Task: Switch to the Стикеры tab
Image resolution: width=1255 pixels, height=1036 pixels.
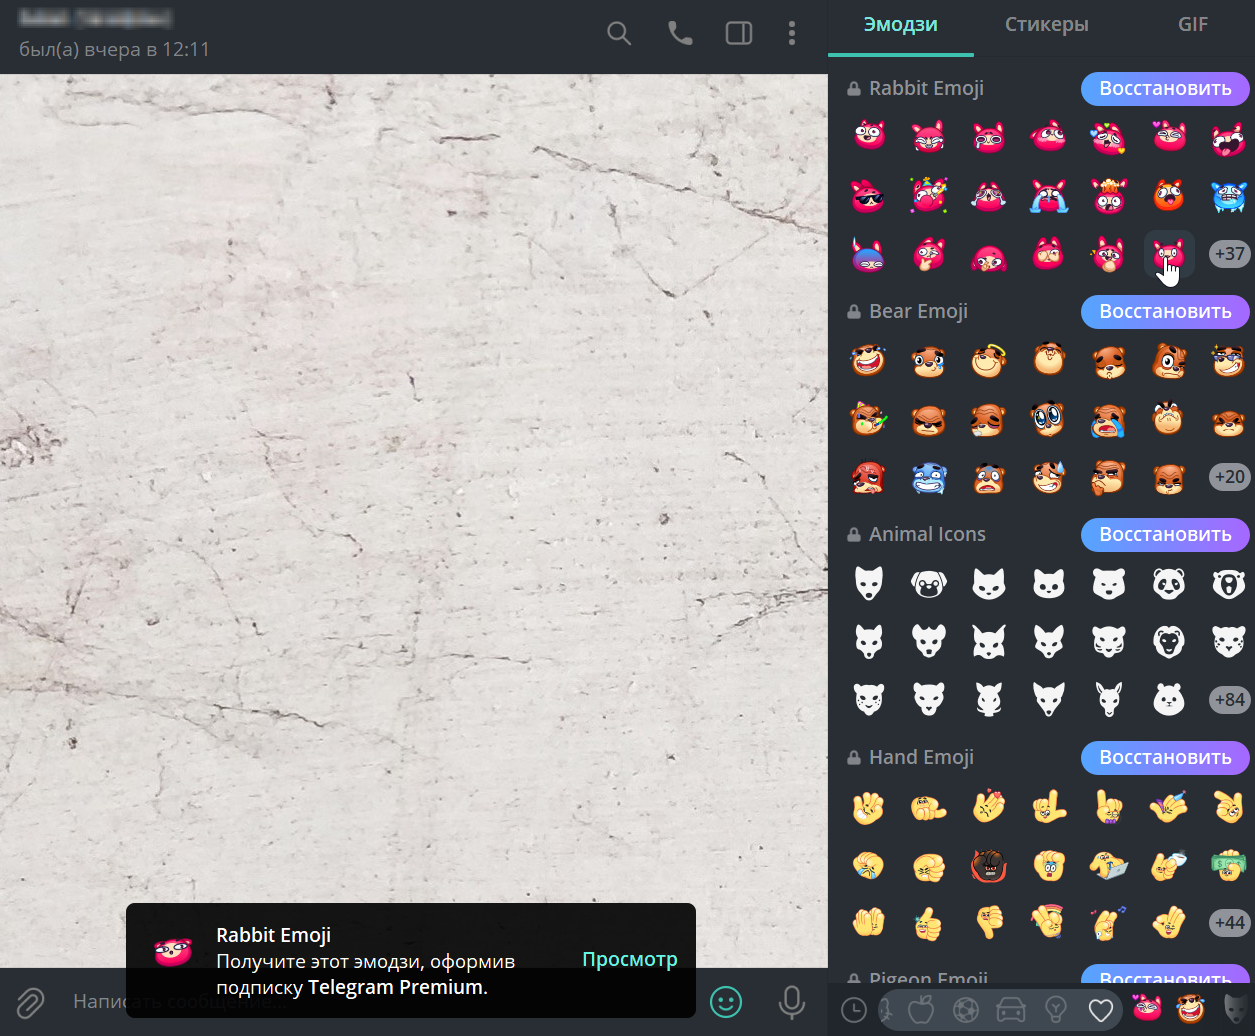Action: (x=1046, y=25)
